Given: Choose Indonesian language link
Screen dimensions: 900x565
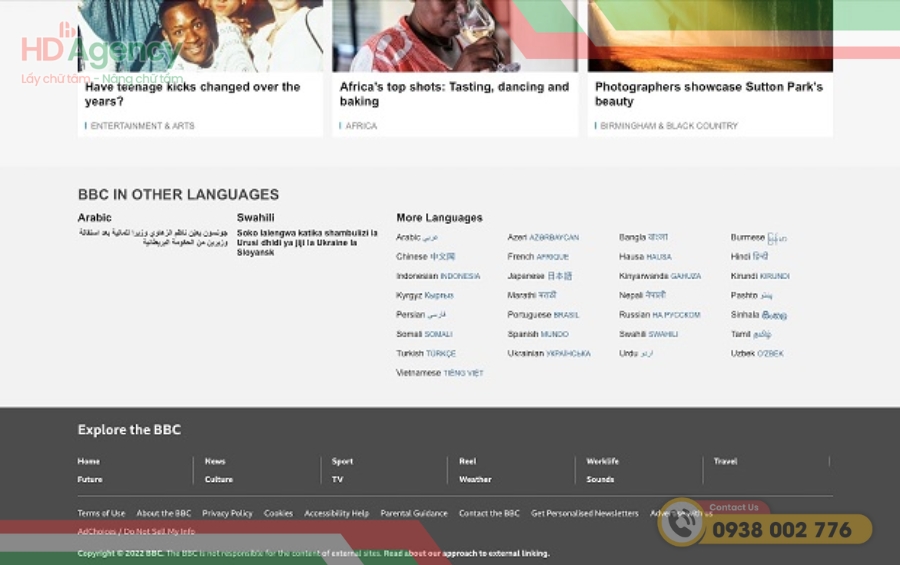Looking at the screenshot, I should pyautogui.click(x=438, y=276).
